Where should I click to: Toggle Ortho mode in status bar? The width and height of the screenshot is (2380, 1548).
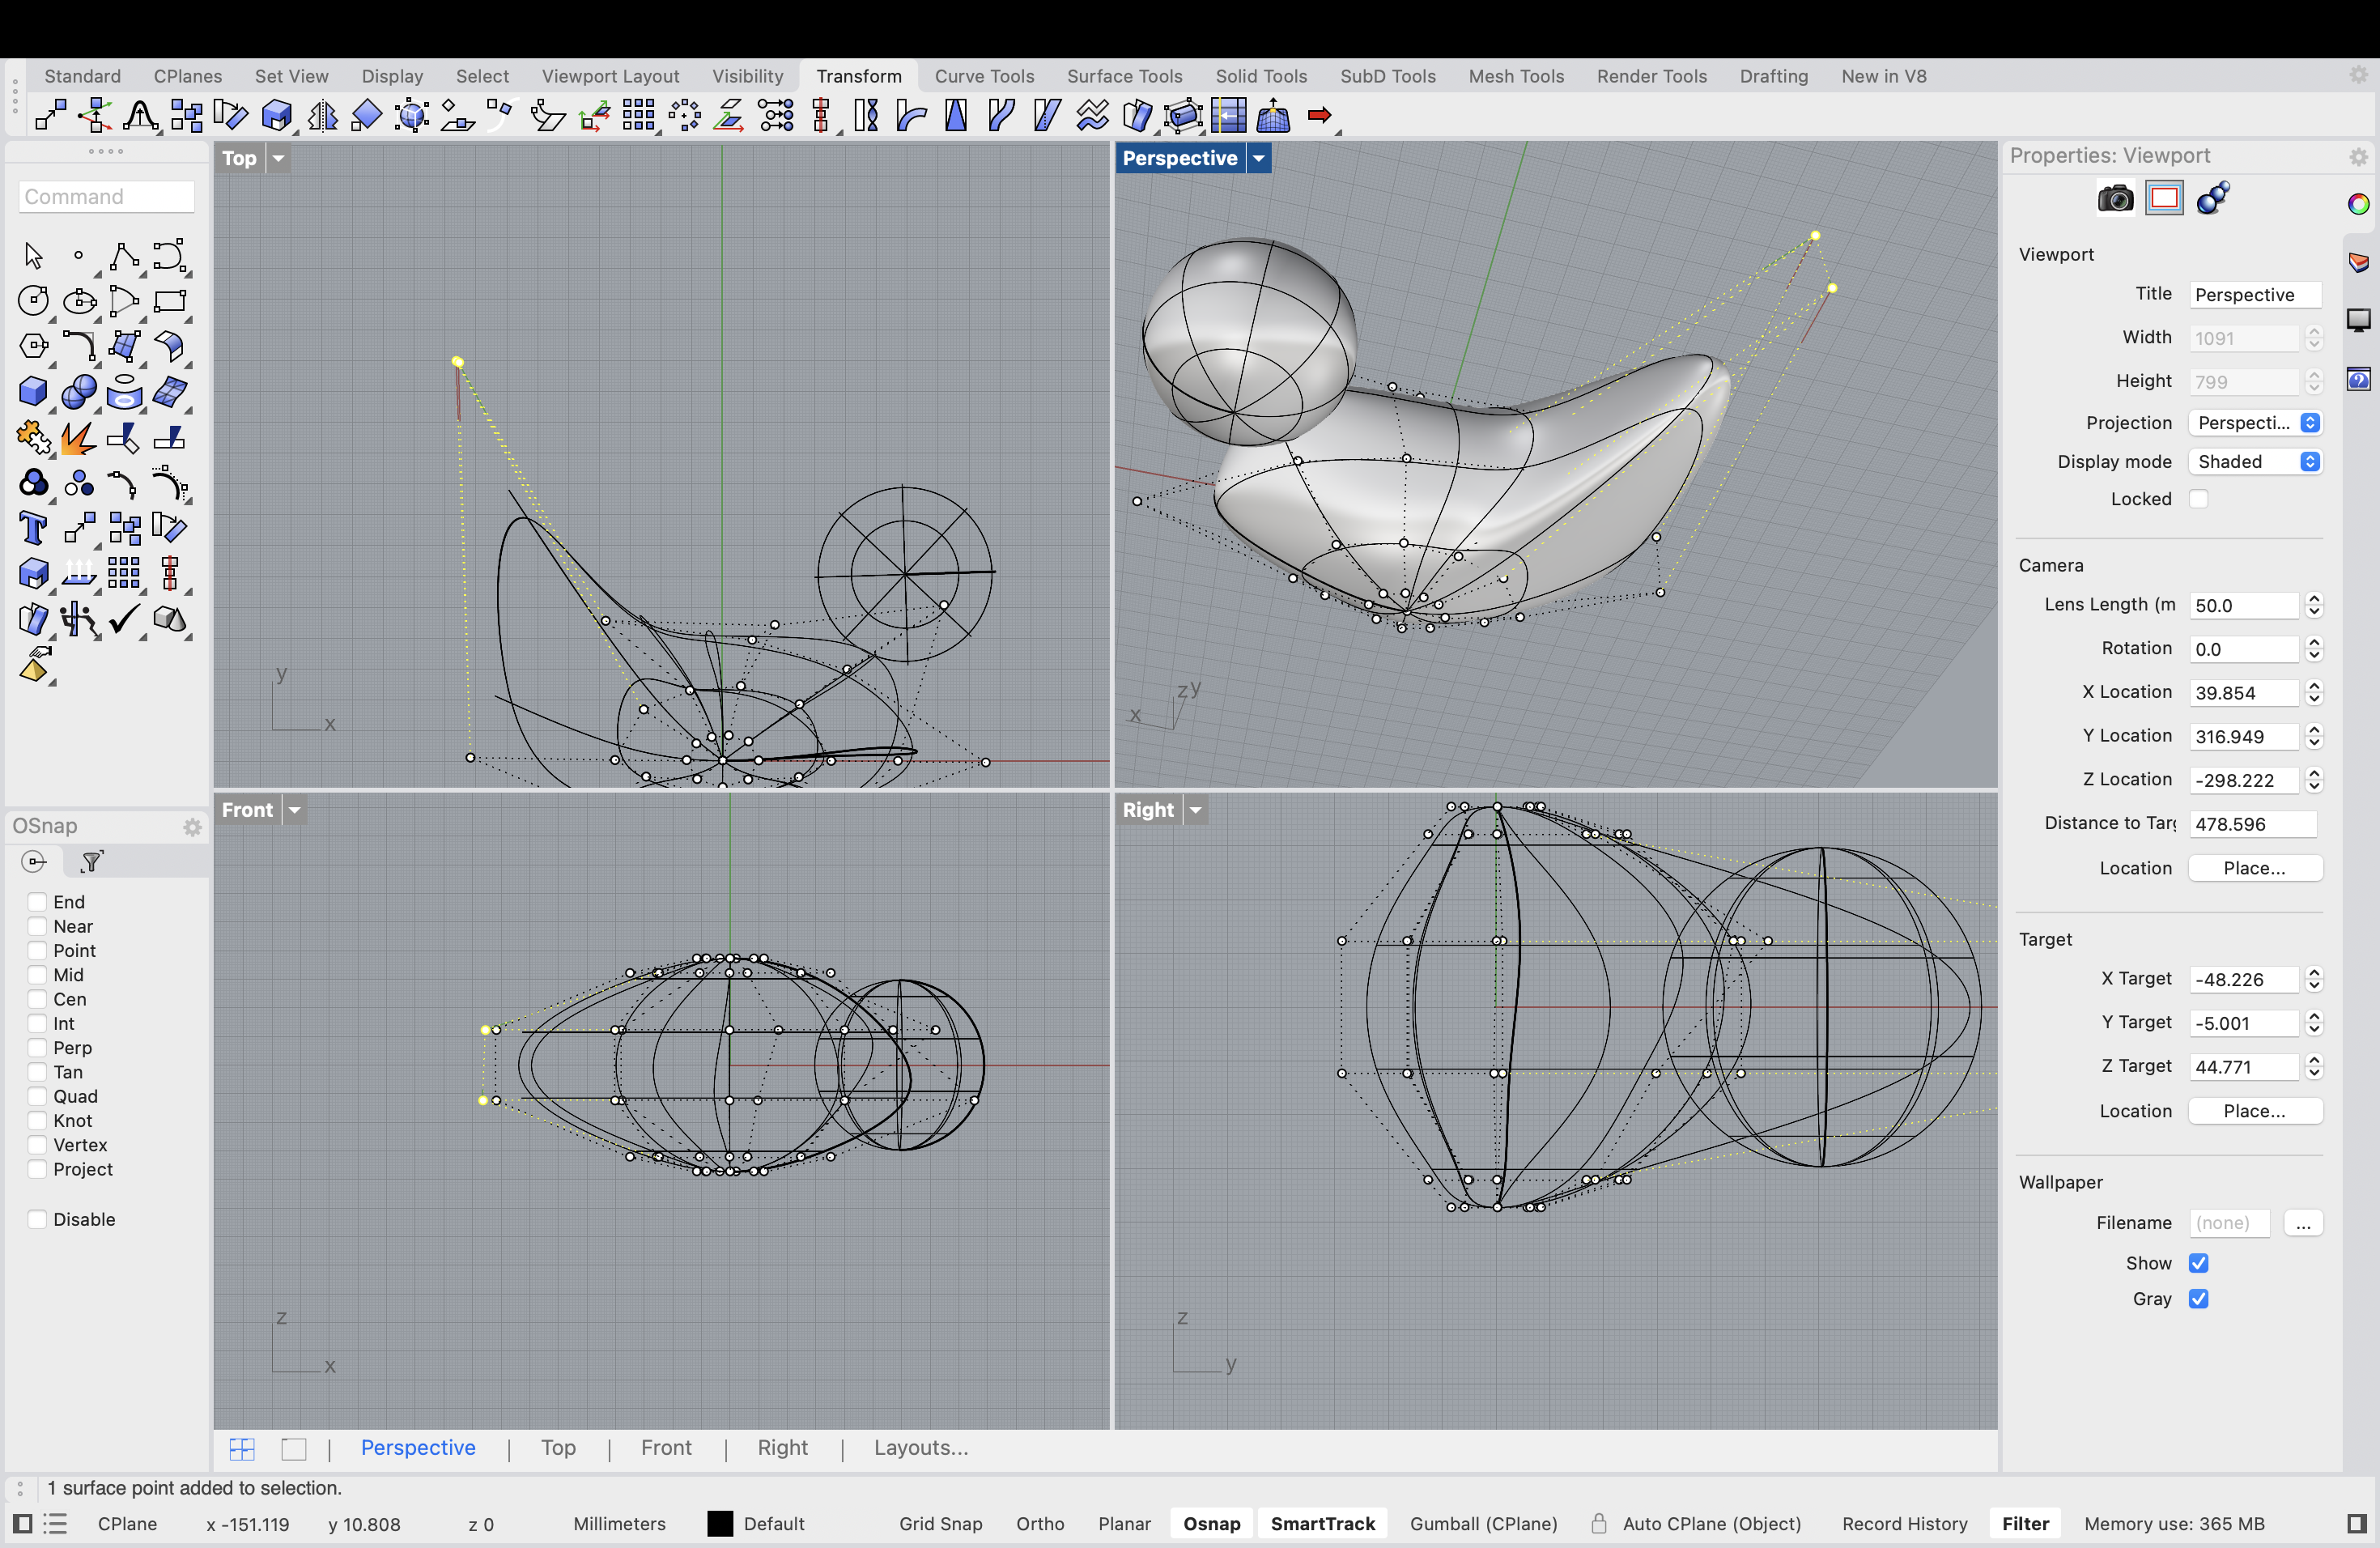pos(1040,1524)
